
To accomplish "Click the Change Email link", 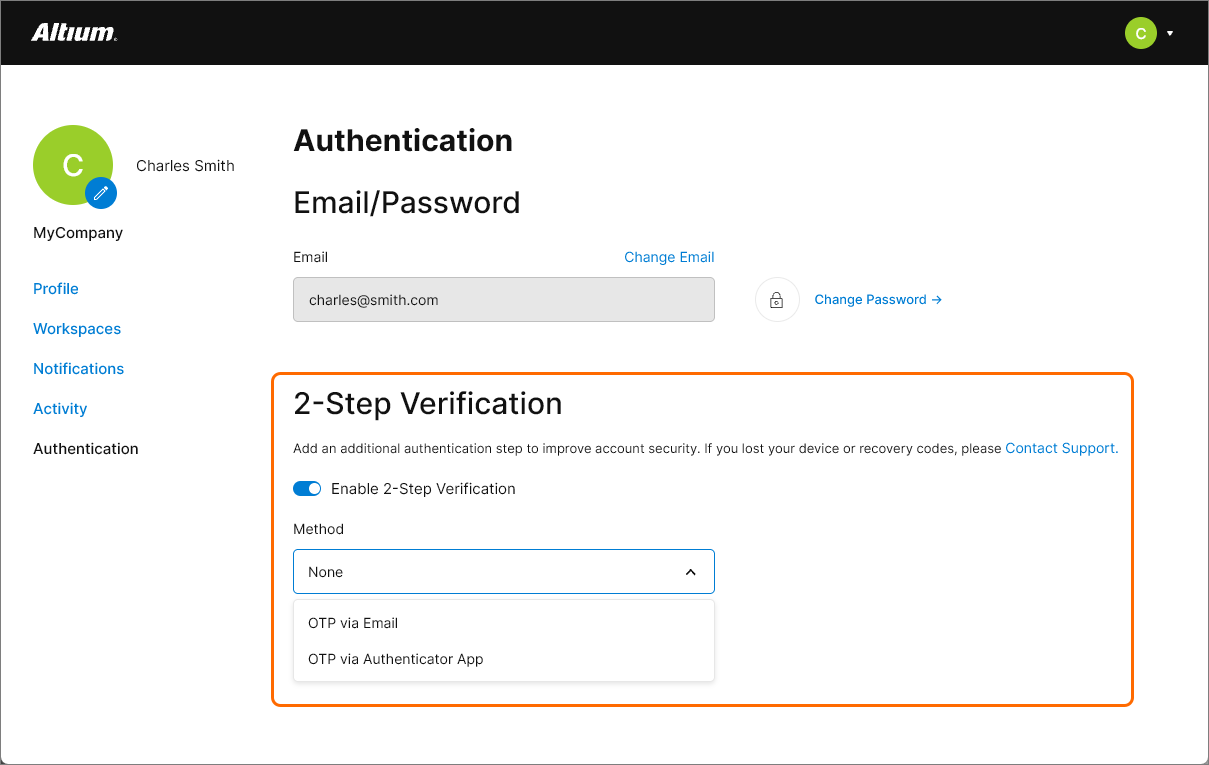I will (669, 257).
